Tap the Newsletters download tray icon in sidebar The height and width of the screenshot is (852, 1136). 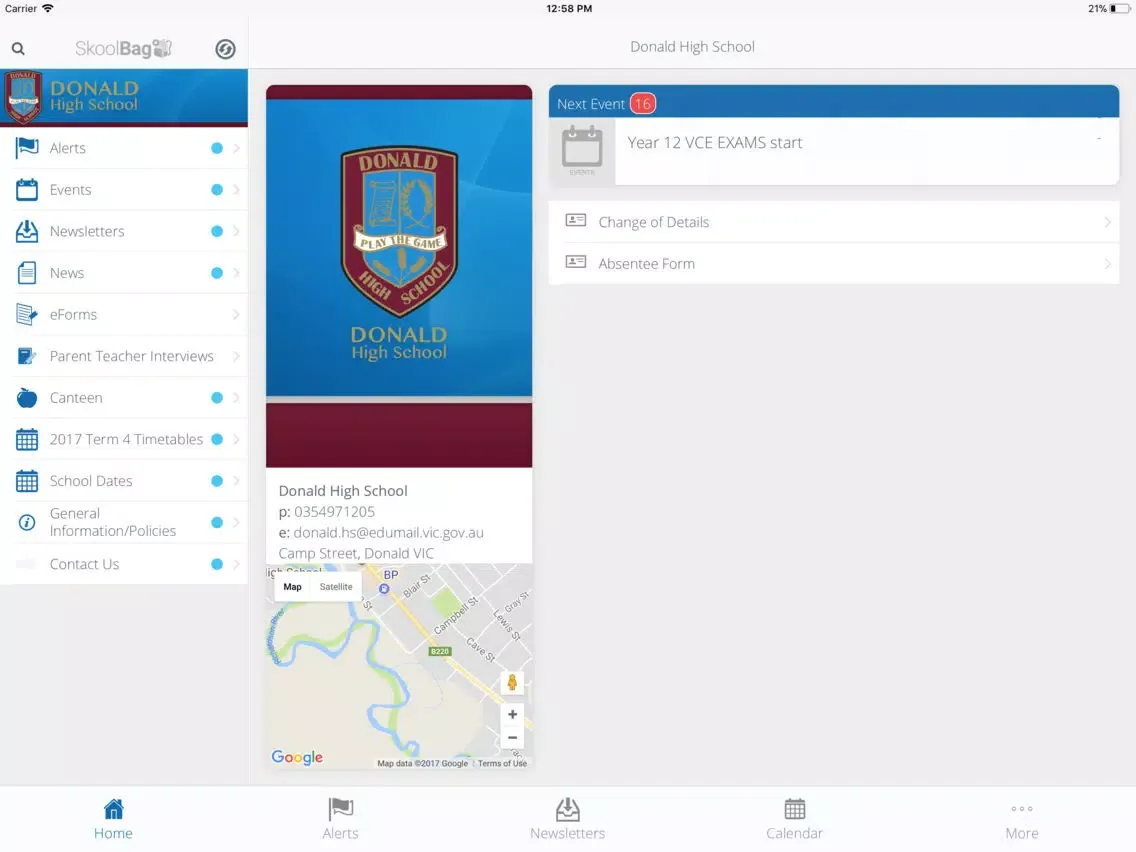click(x=27, y=231)
